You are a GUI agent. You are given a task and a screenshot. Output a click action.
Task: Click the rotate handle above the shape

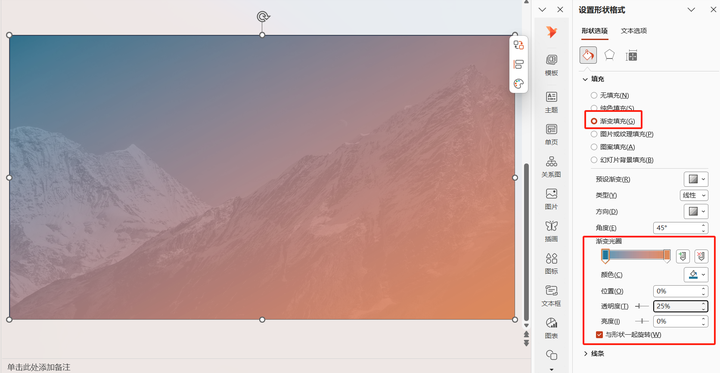pos(263,17)
